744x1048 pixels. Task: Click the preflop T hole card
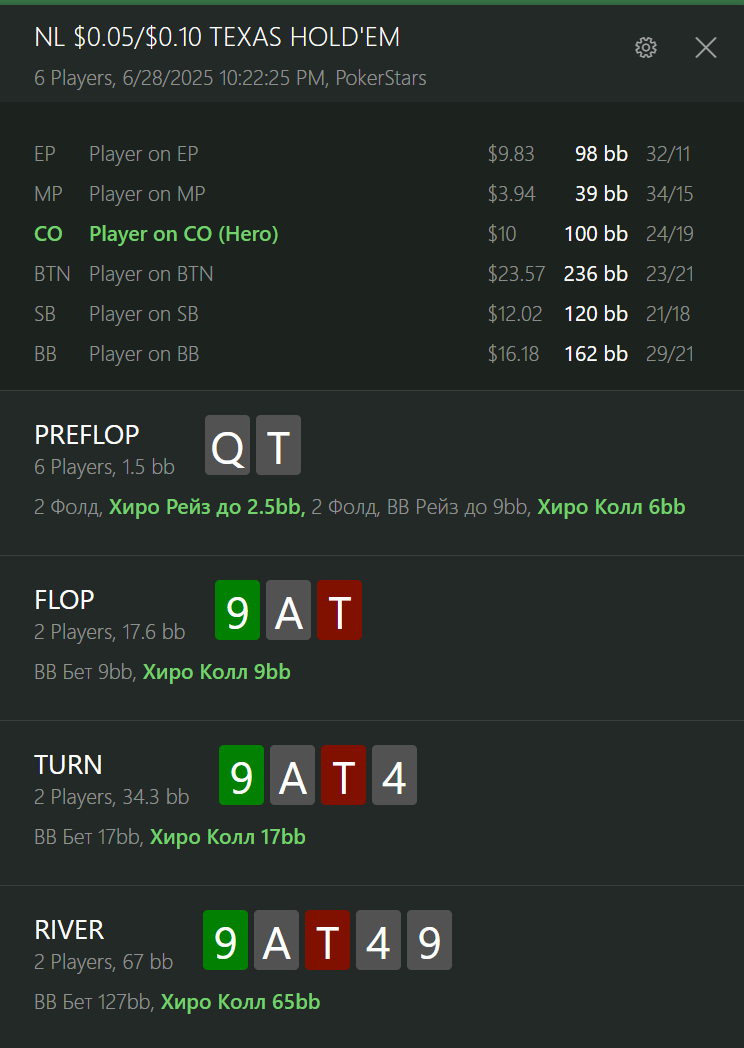tap(278, 445)
